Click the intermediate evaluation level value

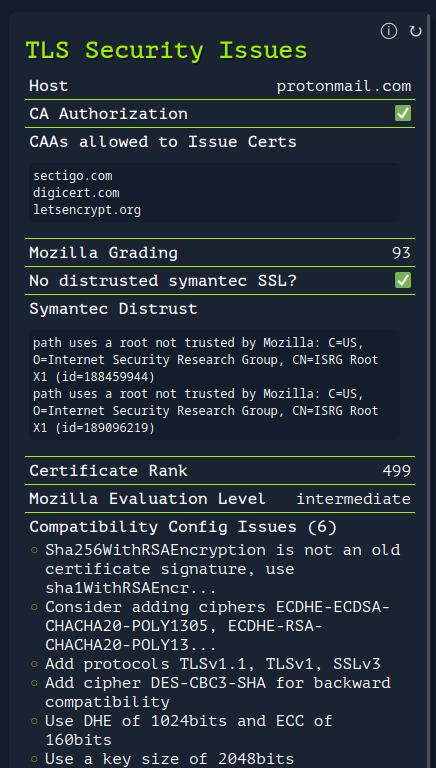click(353, 499)
